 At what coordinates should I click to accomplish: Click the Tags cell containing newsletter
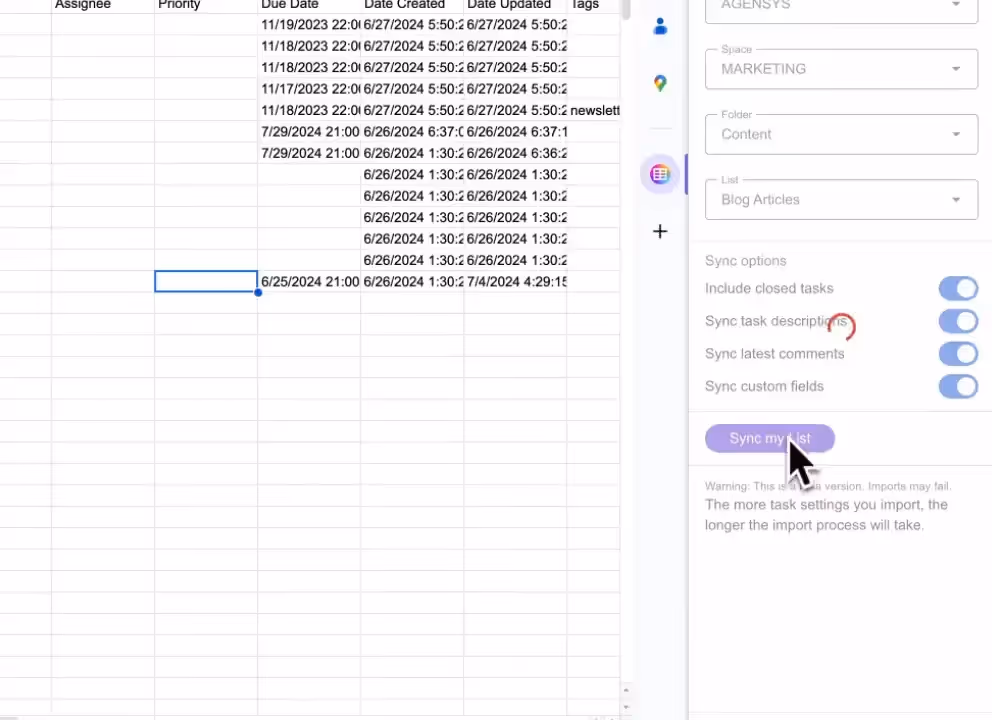[x=594, y=110]
